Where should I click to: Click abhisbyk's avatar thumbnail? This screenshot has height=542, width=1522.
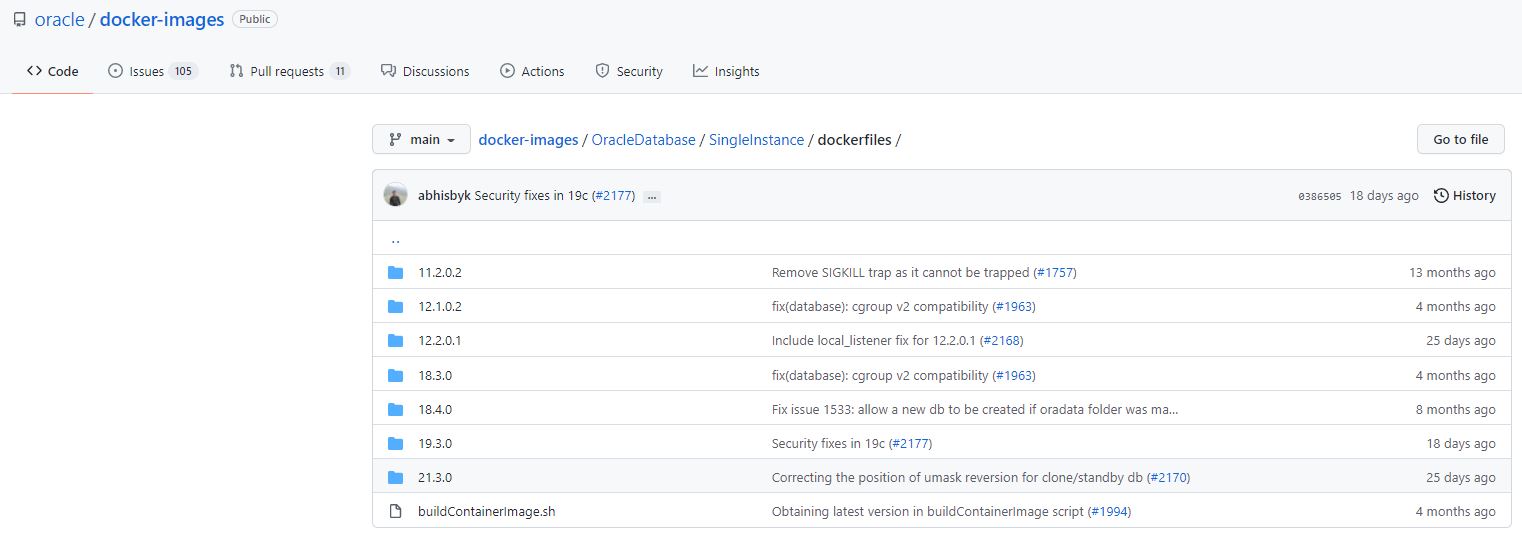pos(395,196)
